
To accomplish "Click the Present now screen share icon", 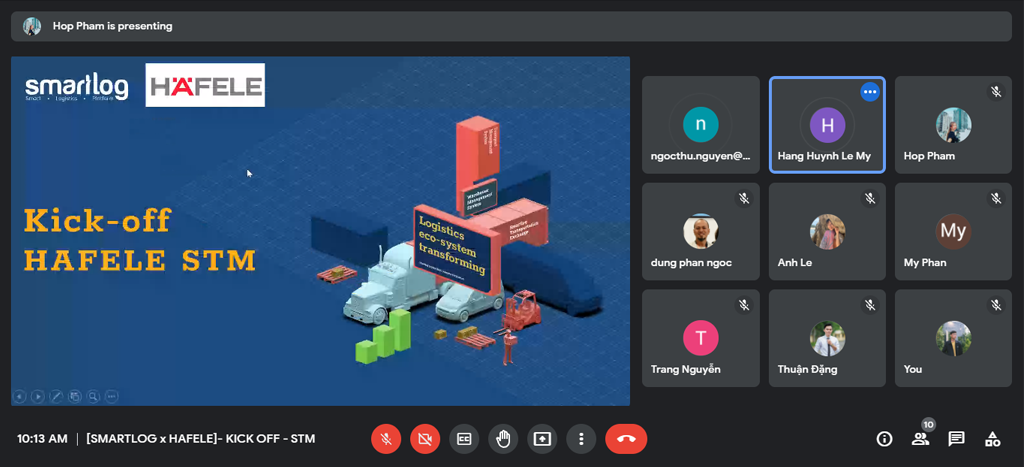I will (542, 438).
